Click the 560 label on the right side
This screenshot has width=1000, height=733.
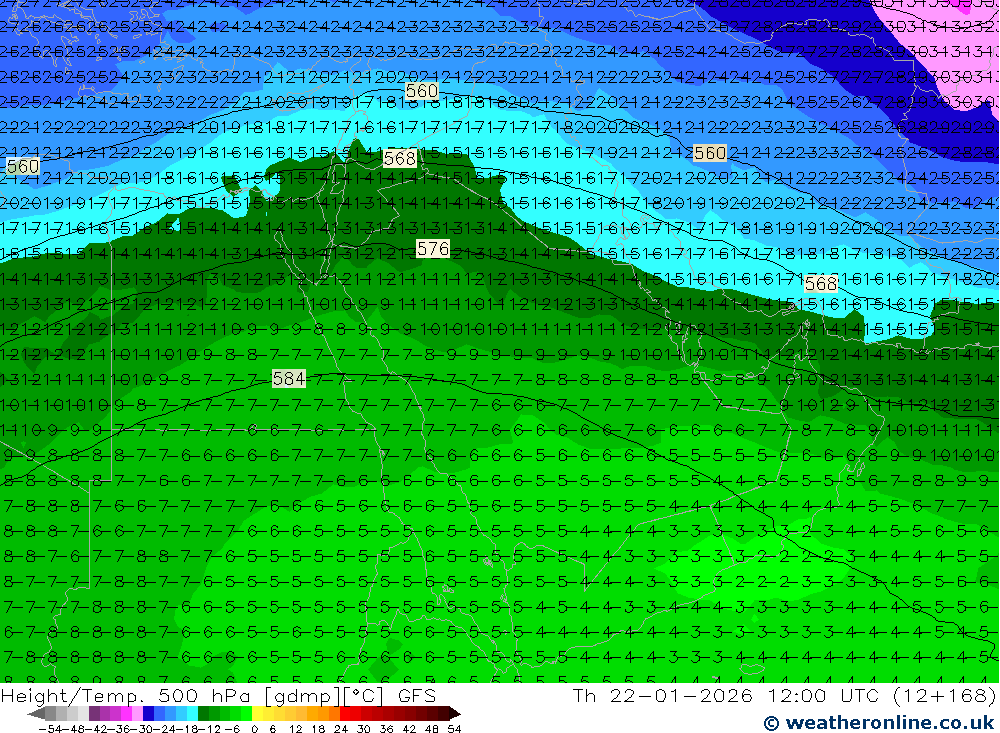click(x=709, y=153)
